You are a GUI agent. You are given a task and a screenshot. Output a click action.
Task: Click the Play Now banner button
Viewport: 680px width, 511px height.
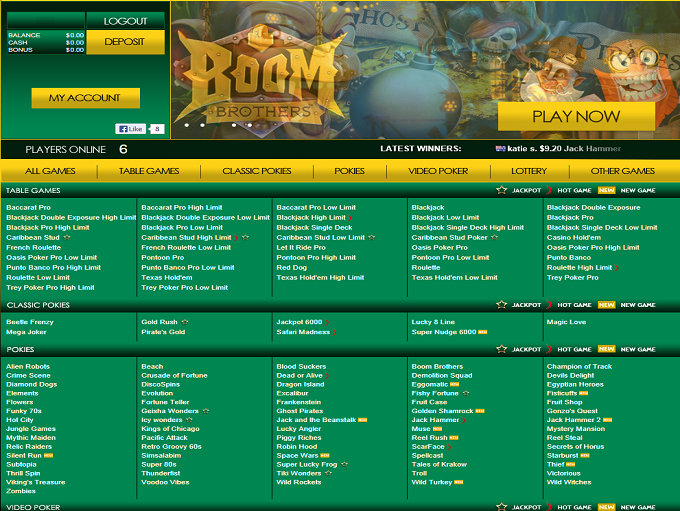(x=576, y=116)
